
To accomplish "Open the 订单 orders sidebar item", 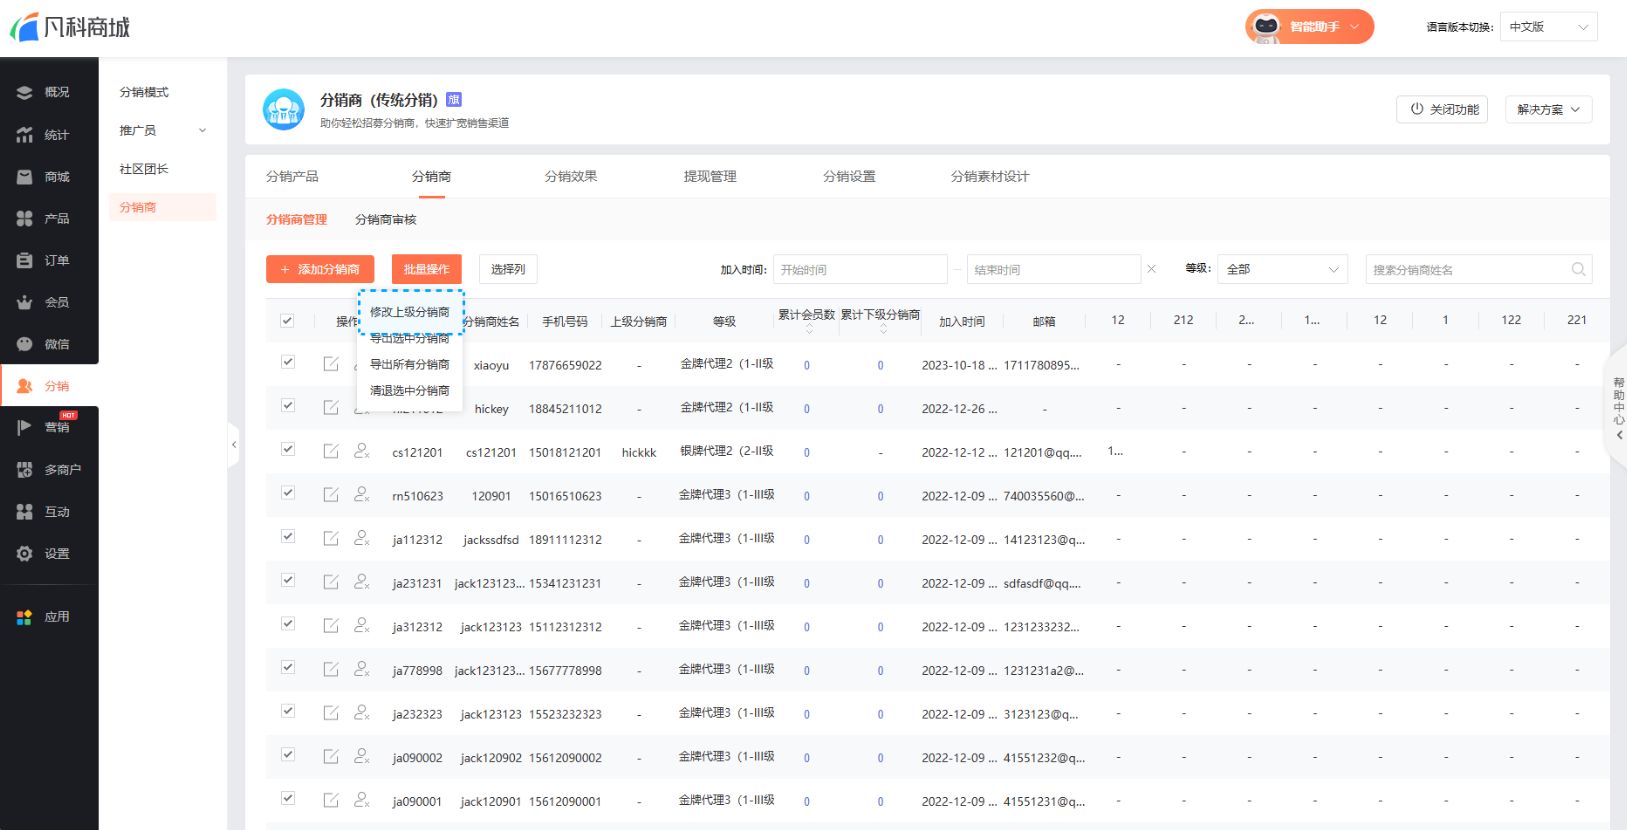I will (43, 260).
